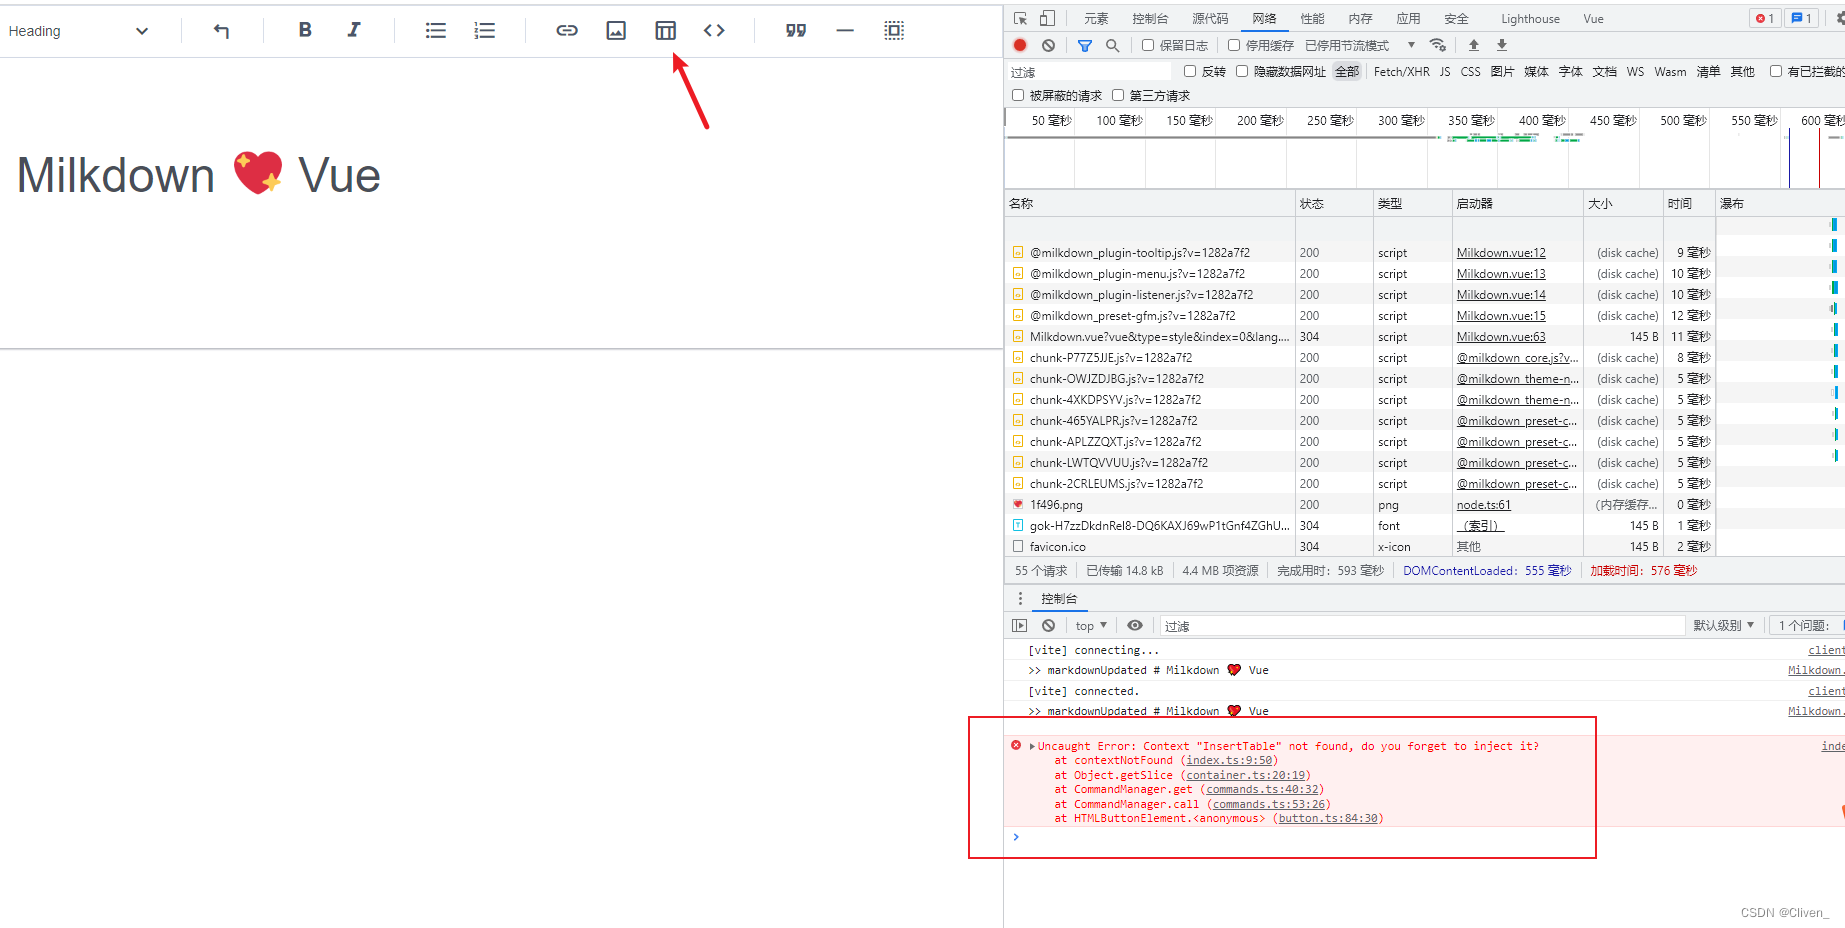
Task: Filter requests by Fetch/XHR
Action: (1401, 72)
